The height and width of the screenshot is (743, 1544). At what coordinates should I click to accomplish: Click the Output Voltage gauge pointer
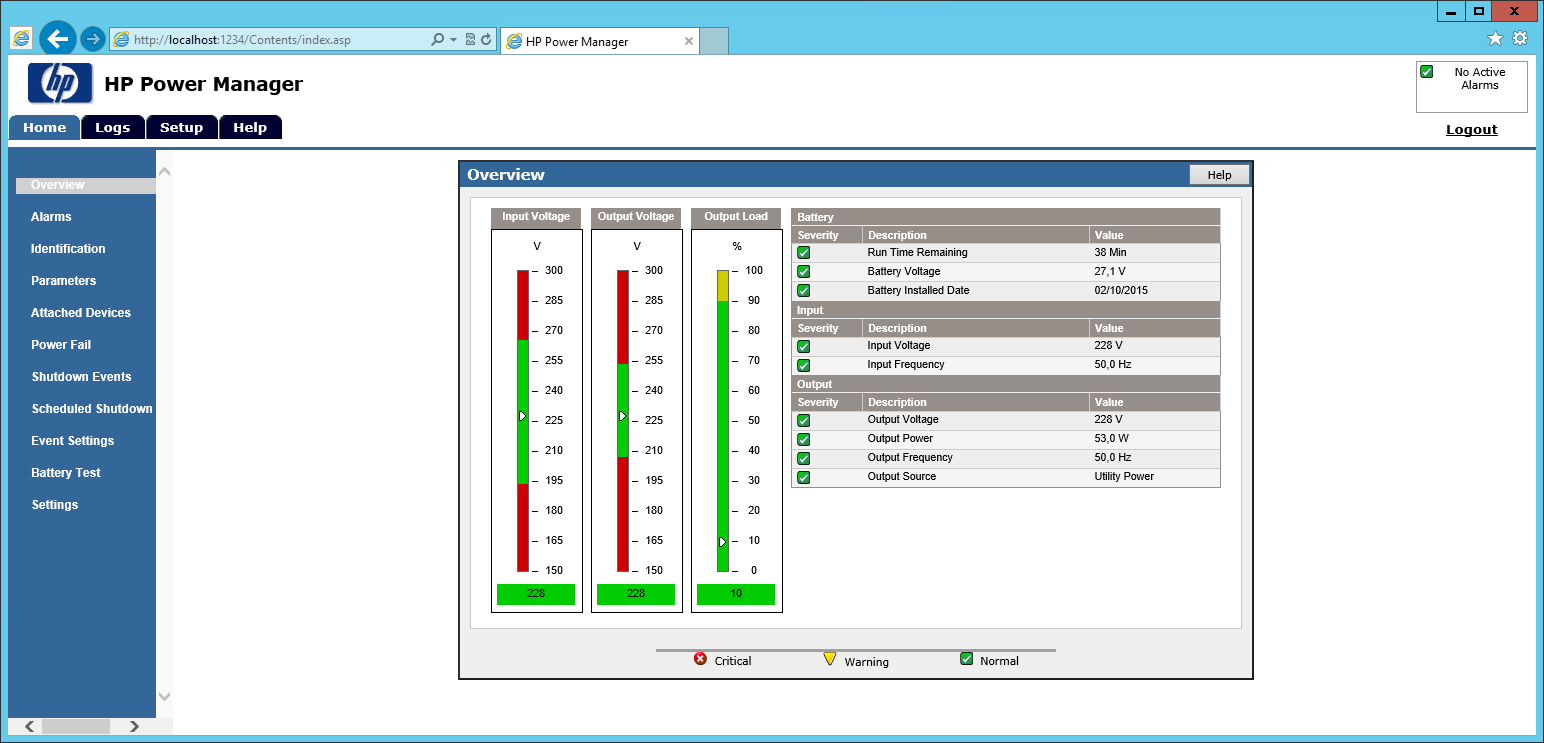[622, 415]
